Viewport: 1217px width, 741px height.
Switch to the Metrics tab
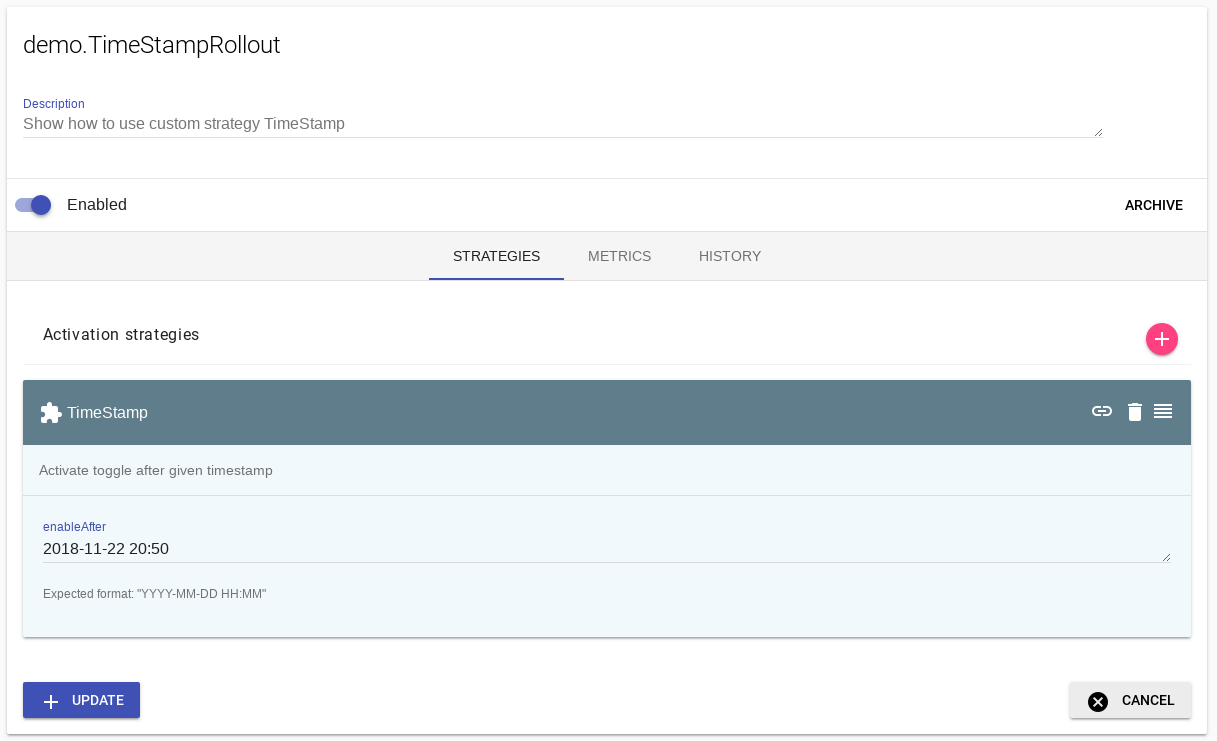[x=619, y=256]
